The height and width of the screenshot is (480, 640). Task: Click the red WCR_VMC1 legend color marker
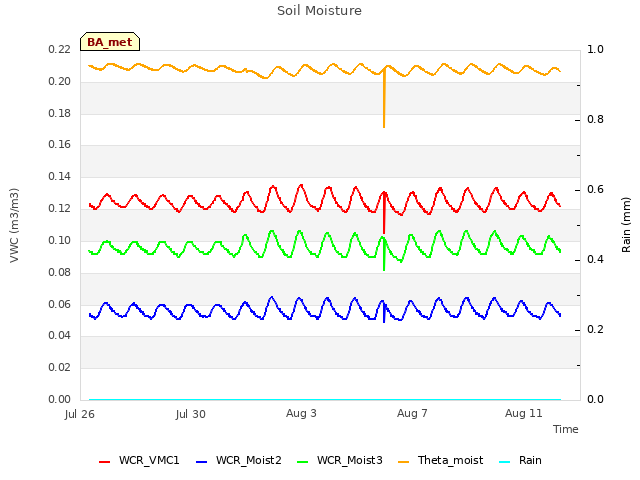[104, 462]
